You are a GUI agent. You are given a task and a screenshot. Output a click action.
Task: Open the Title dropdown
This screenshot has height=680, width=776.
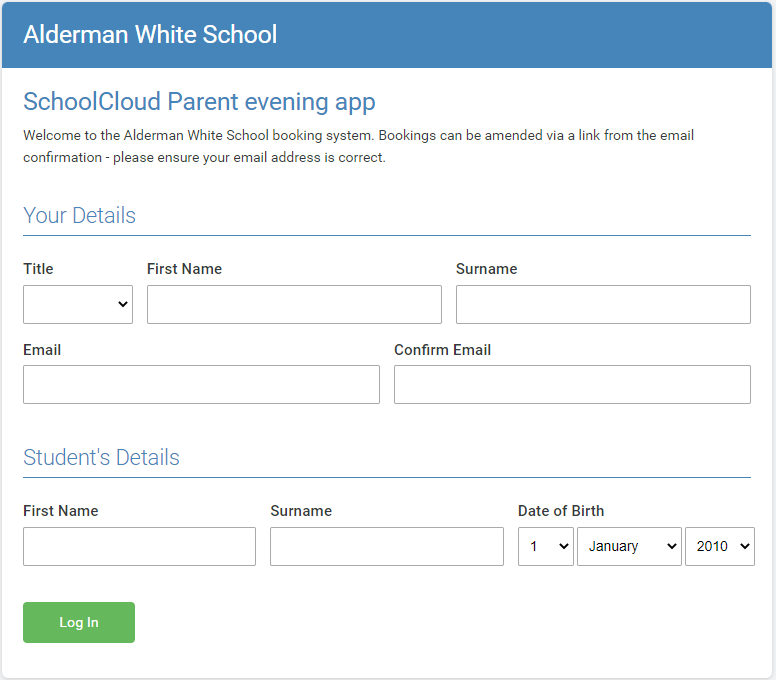pyautogui.click(x=78, y=304)
